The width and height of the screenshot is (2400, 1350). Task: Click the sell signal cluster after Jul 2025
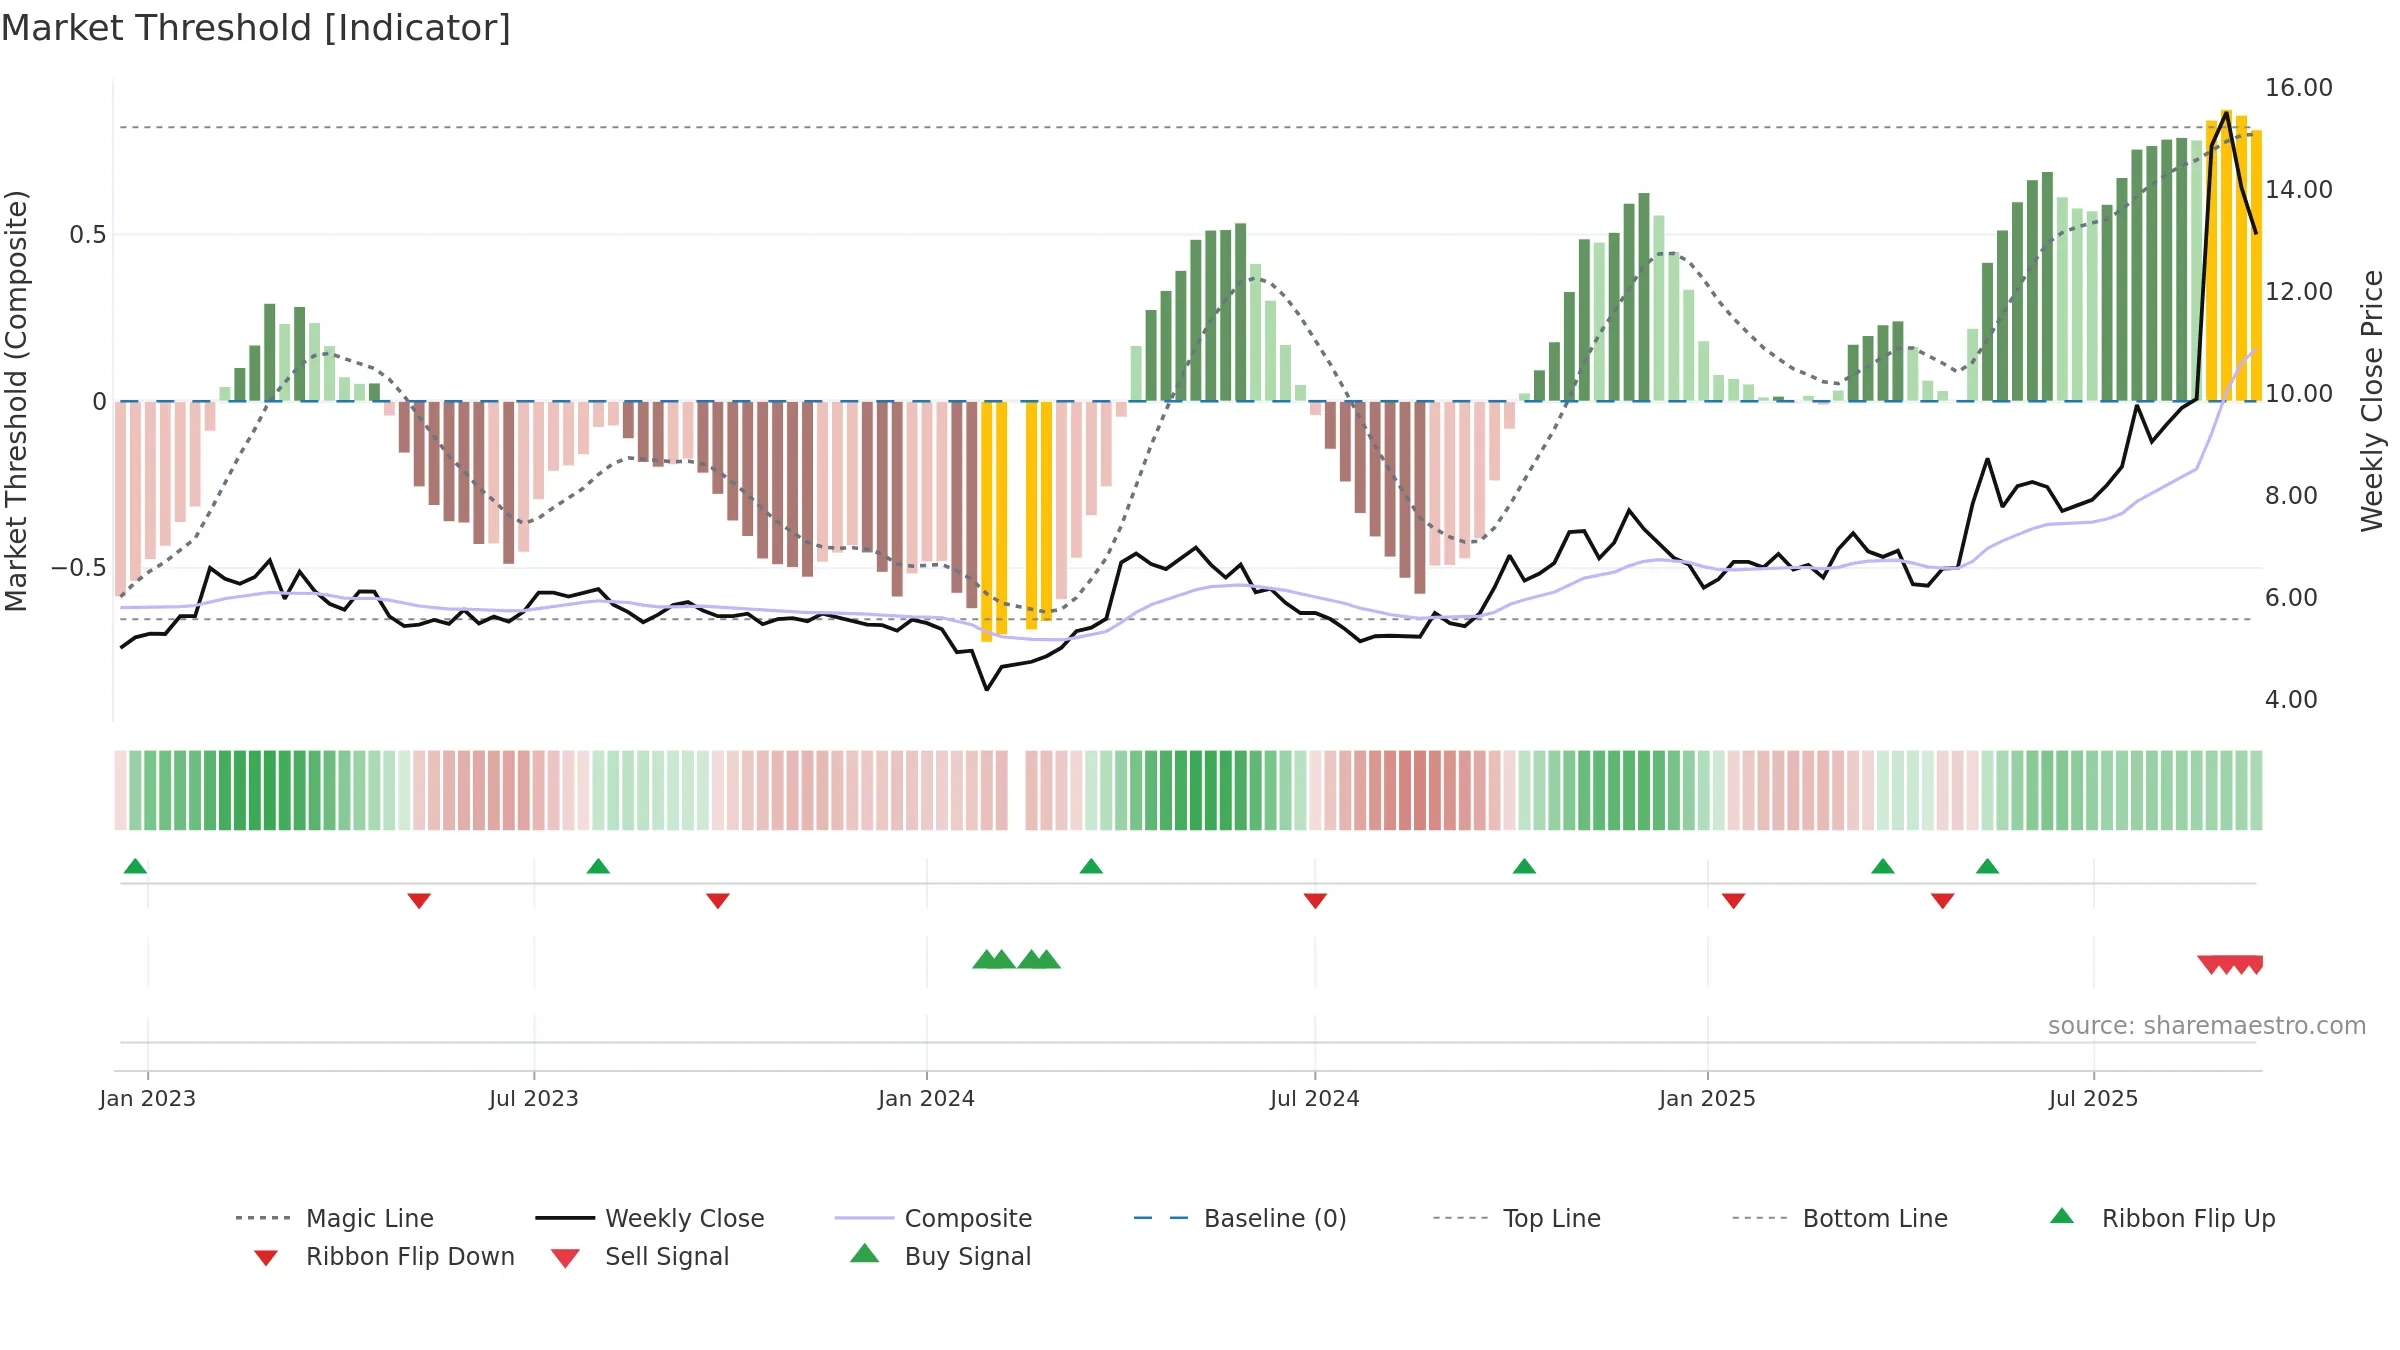click(x=2231, y=964)
